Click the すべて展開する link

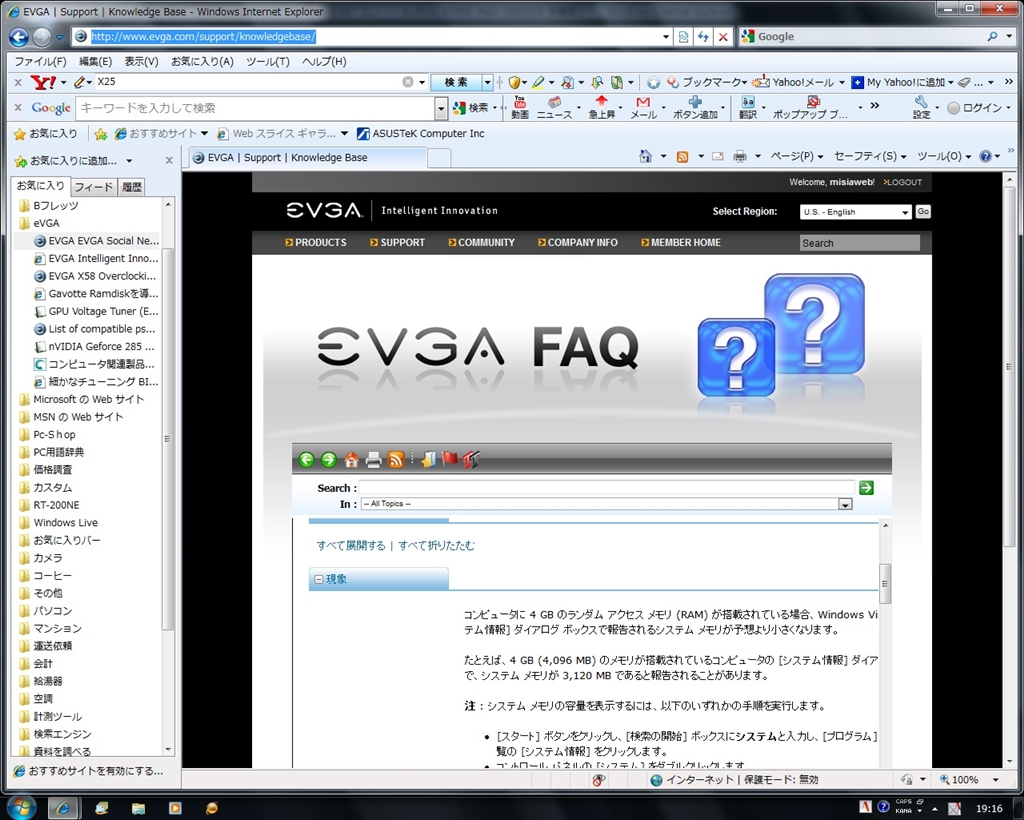tap(351, 546)
